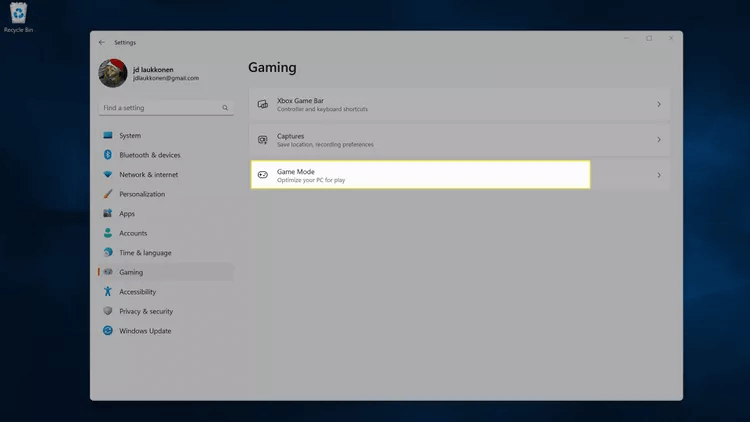Go back with the Settings back arrow

(x=101, y=43)
